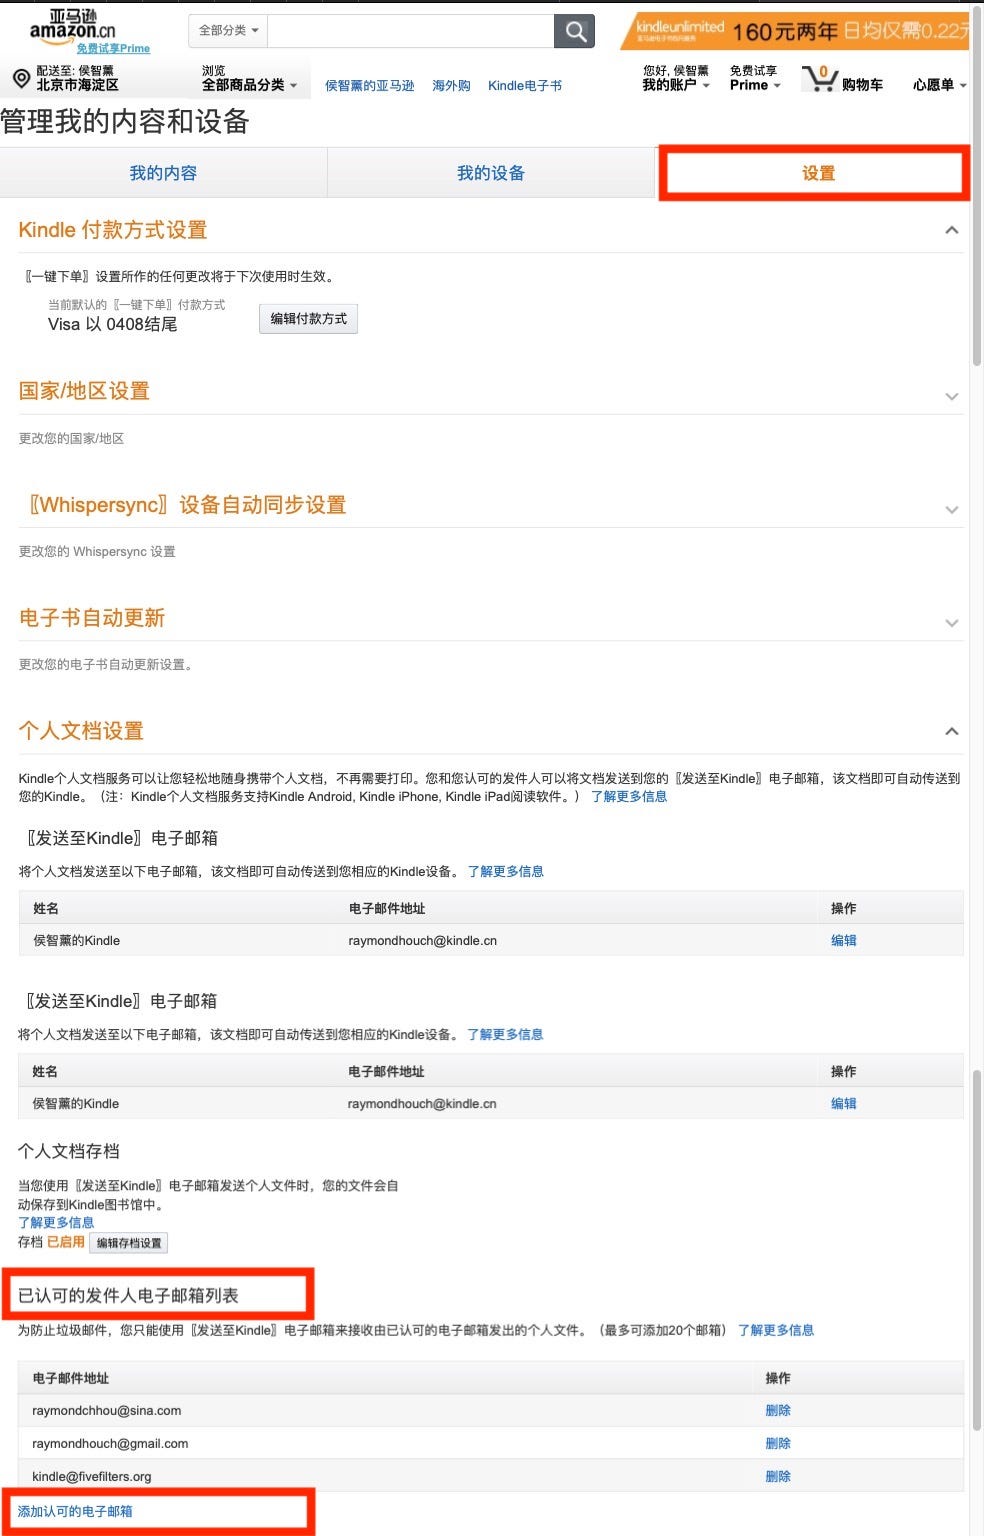The width and height of the screenshot is (984, 1536).
Task: Open the shopping cart icon
Action: [x=819, y=79]
